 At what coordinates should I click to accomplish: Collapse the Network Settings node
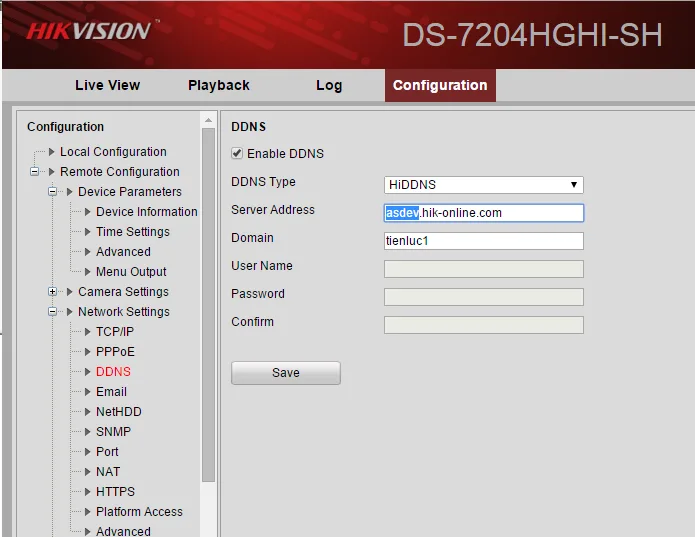(52, 311)
